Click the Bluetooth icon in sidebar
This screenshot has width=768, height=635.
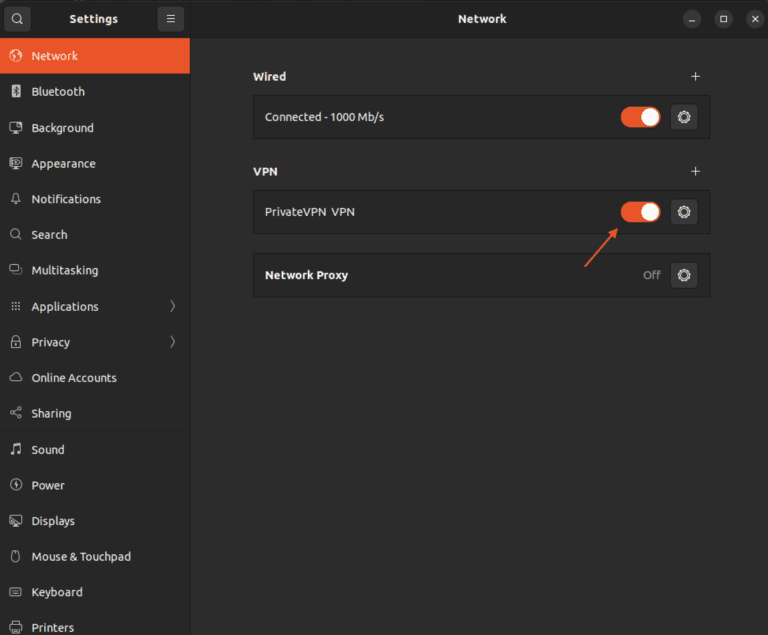coord(16,91)
